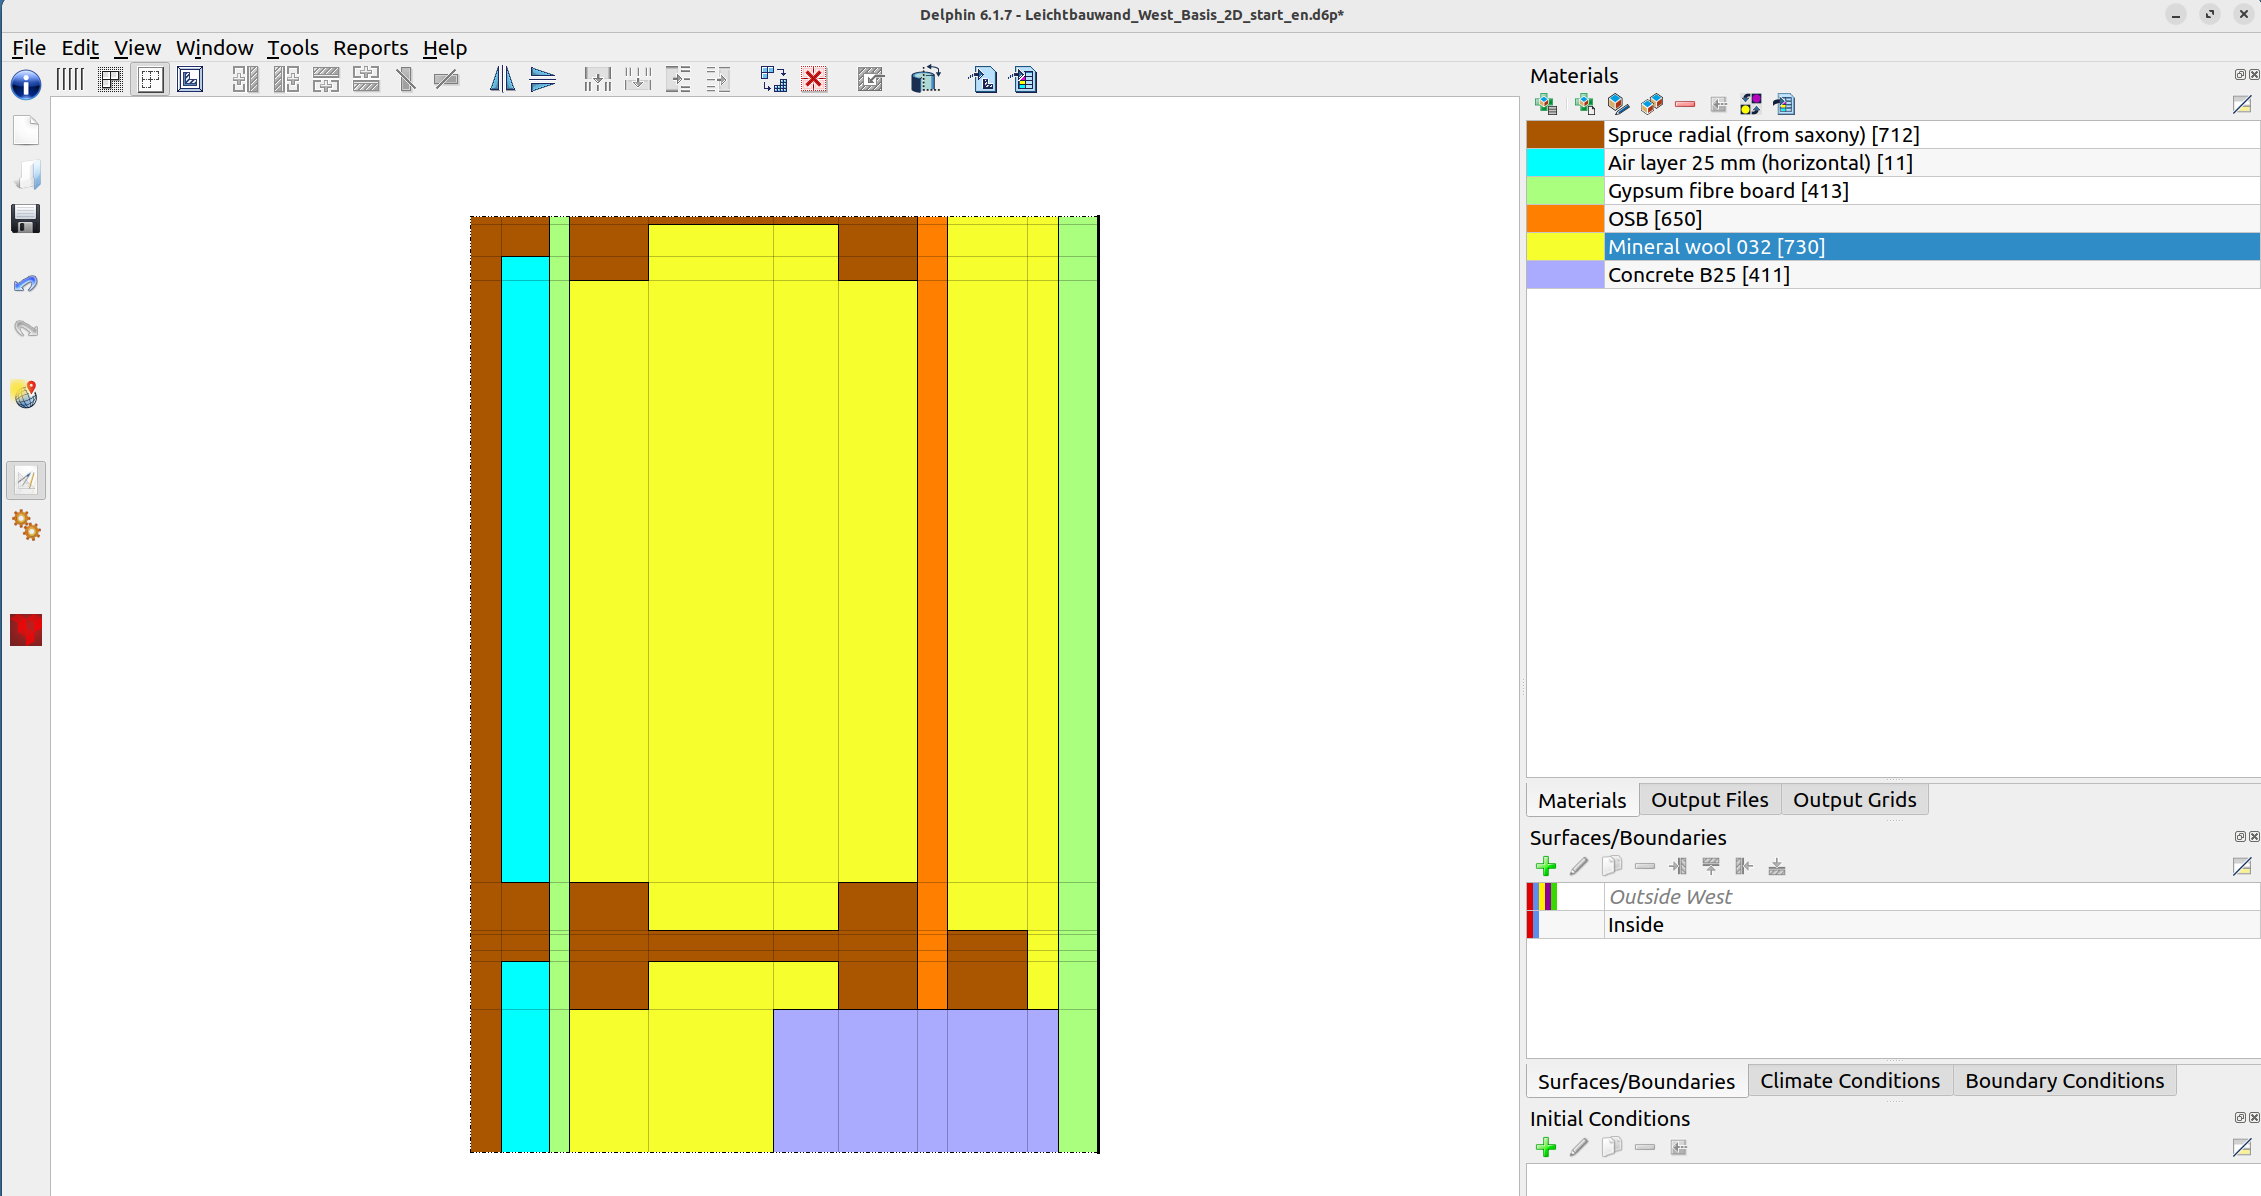Click the mirror vertically triangles icon
Image resolution: width=2261 pixels, height=1196 pixels.
(x=502, y=79)
